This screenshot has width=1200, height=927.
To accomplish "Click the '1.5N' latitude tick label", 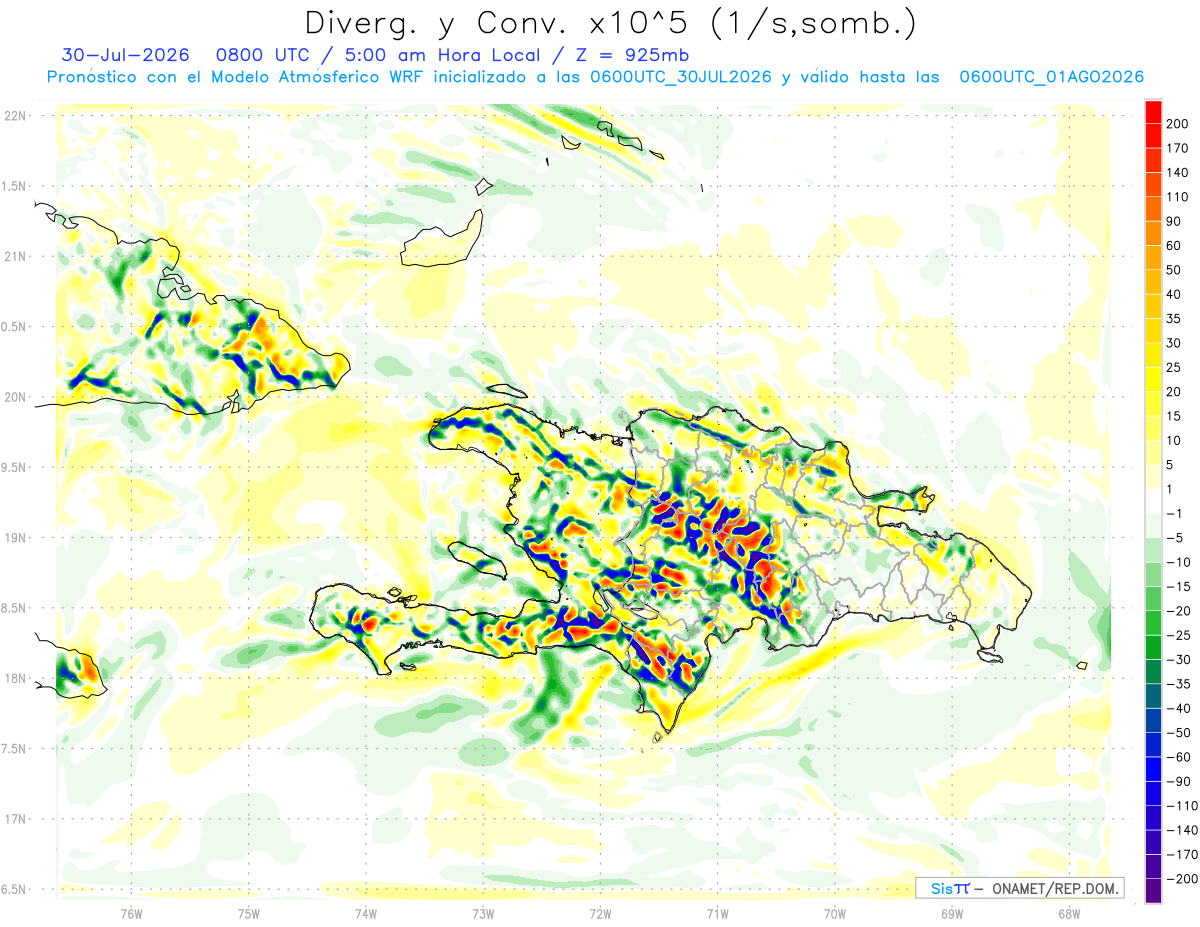I will tap(14, 187).
